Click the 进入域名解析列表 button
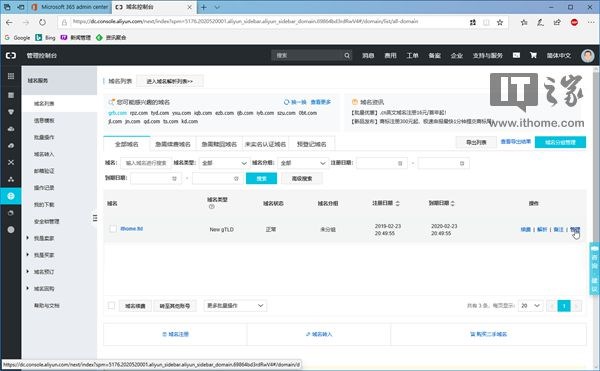Screen dimensions: 600x371 170,81
